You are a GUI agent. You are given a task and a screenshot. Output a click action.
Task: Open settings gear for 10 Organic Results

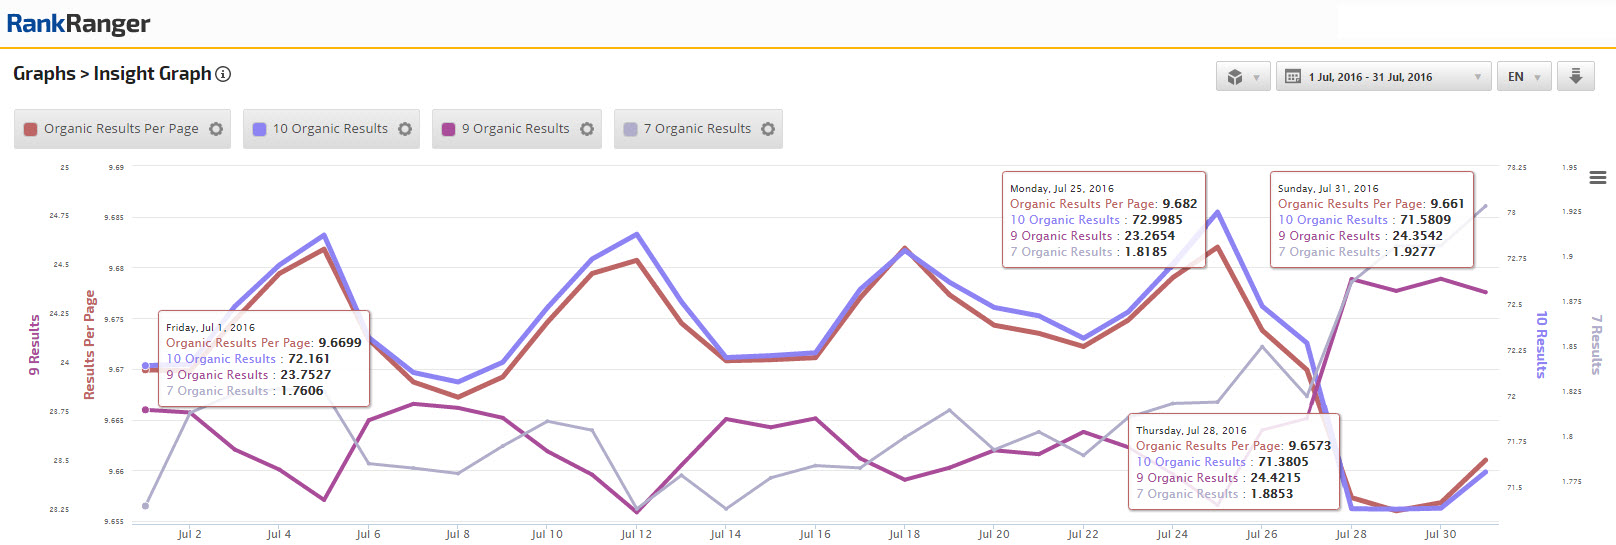click(x=405, y=129)
